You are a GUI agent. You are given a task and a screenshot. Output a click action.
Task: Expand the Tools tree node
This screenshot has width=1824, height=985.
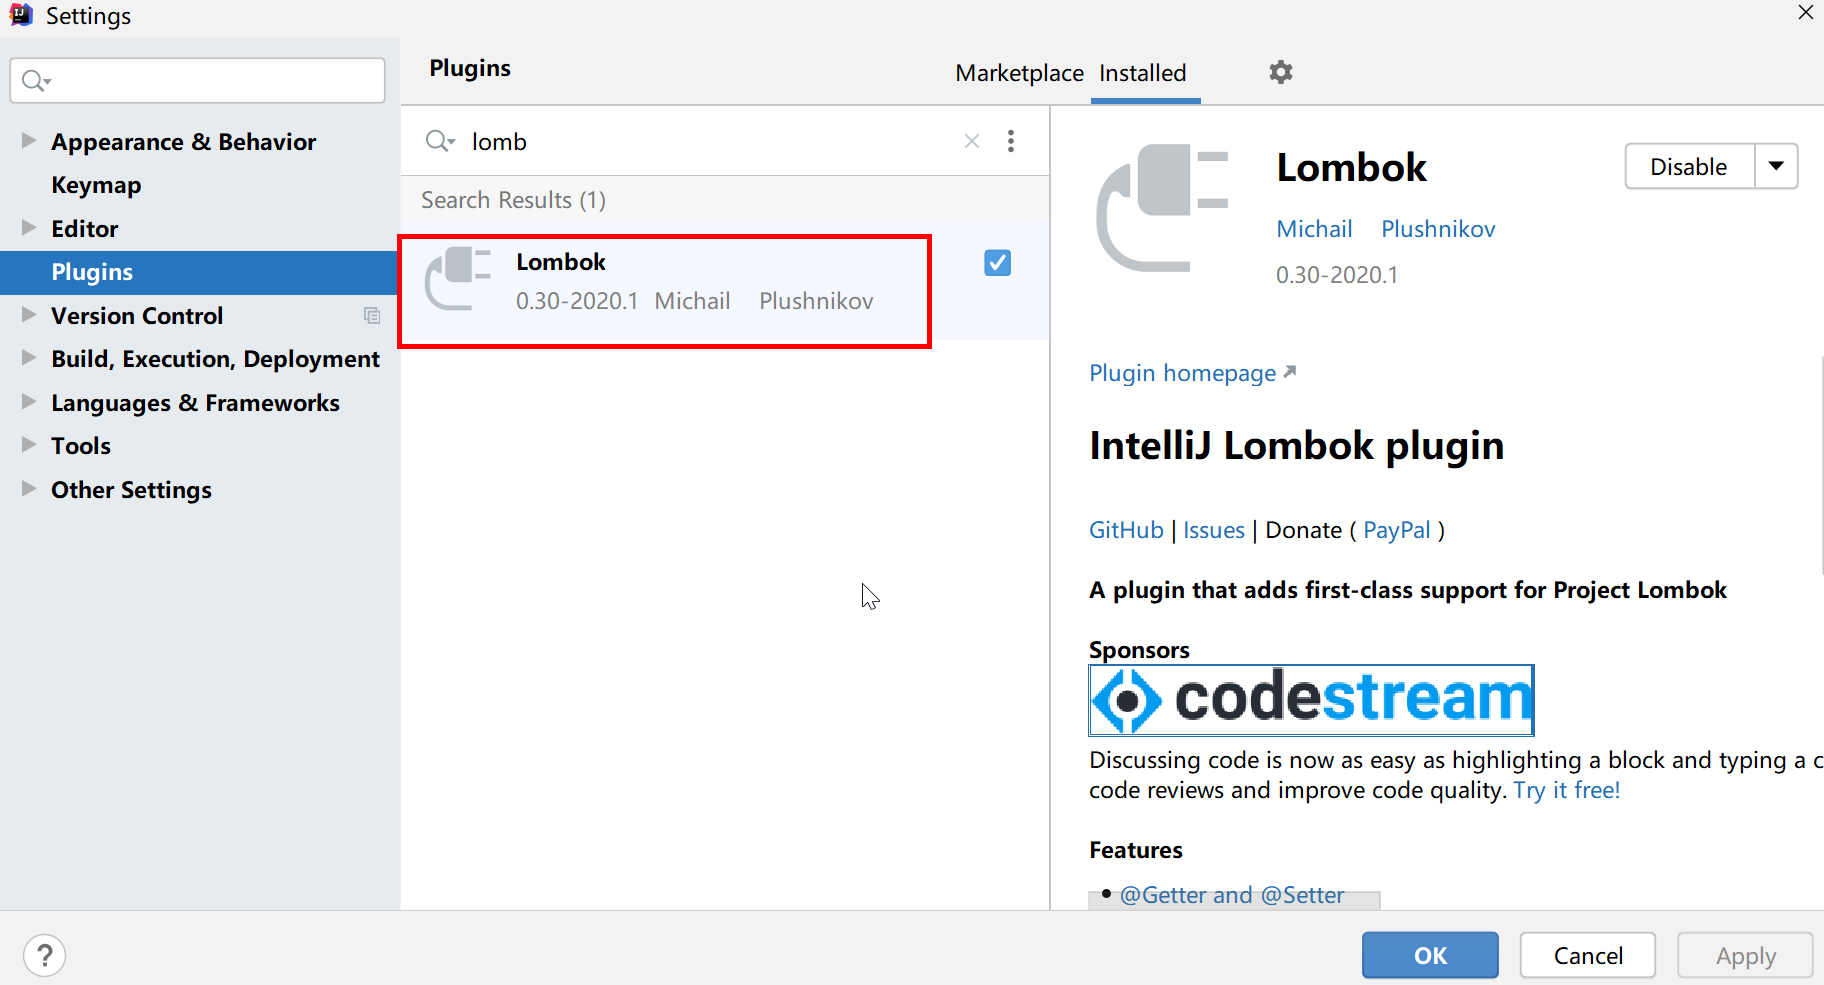coord(28,445)
